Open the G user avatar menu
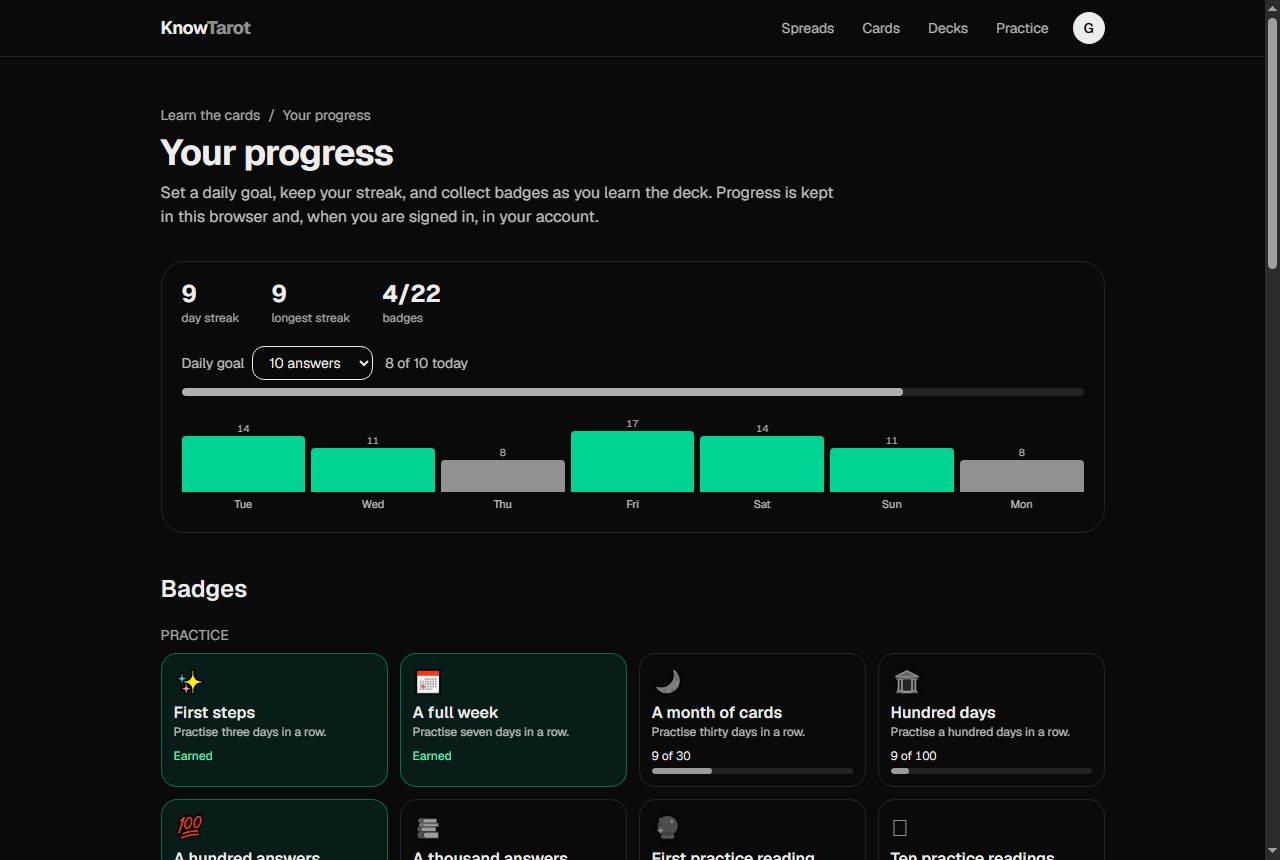1280x860 pixels. click(1089, 28)
